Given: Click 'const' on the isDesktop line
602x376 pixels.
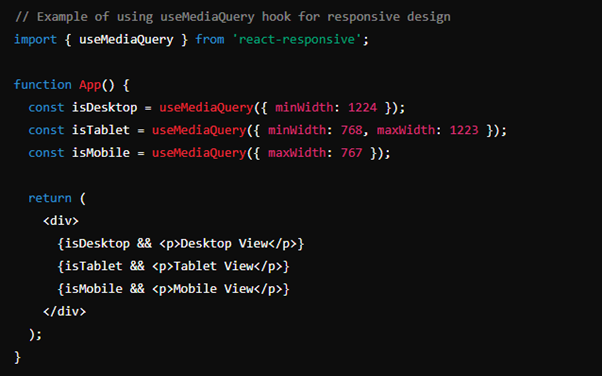Looking at the screenshot, I should point(46,107).
